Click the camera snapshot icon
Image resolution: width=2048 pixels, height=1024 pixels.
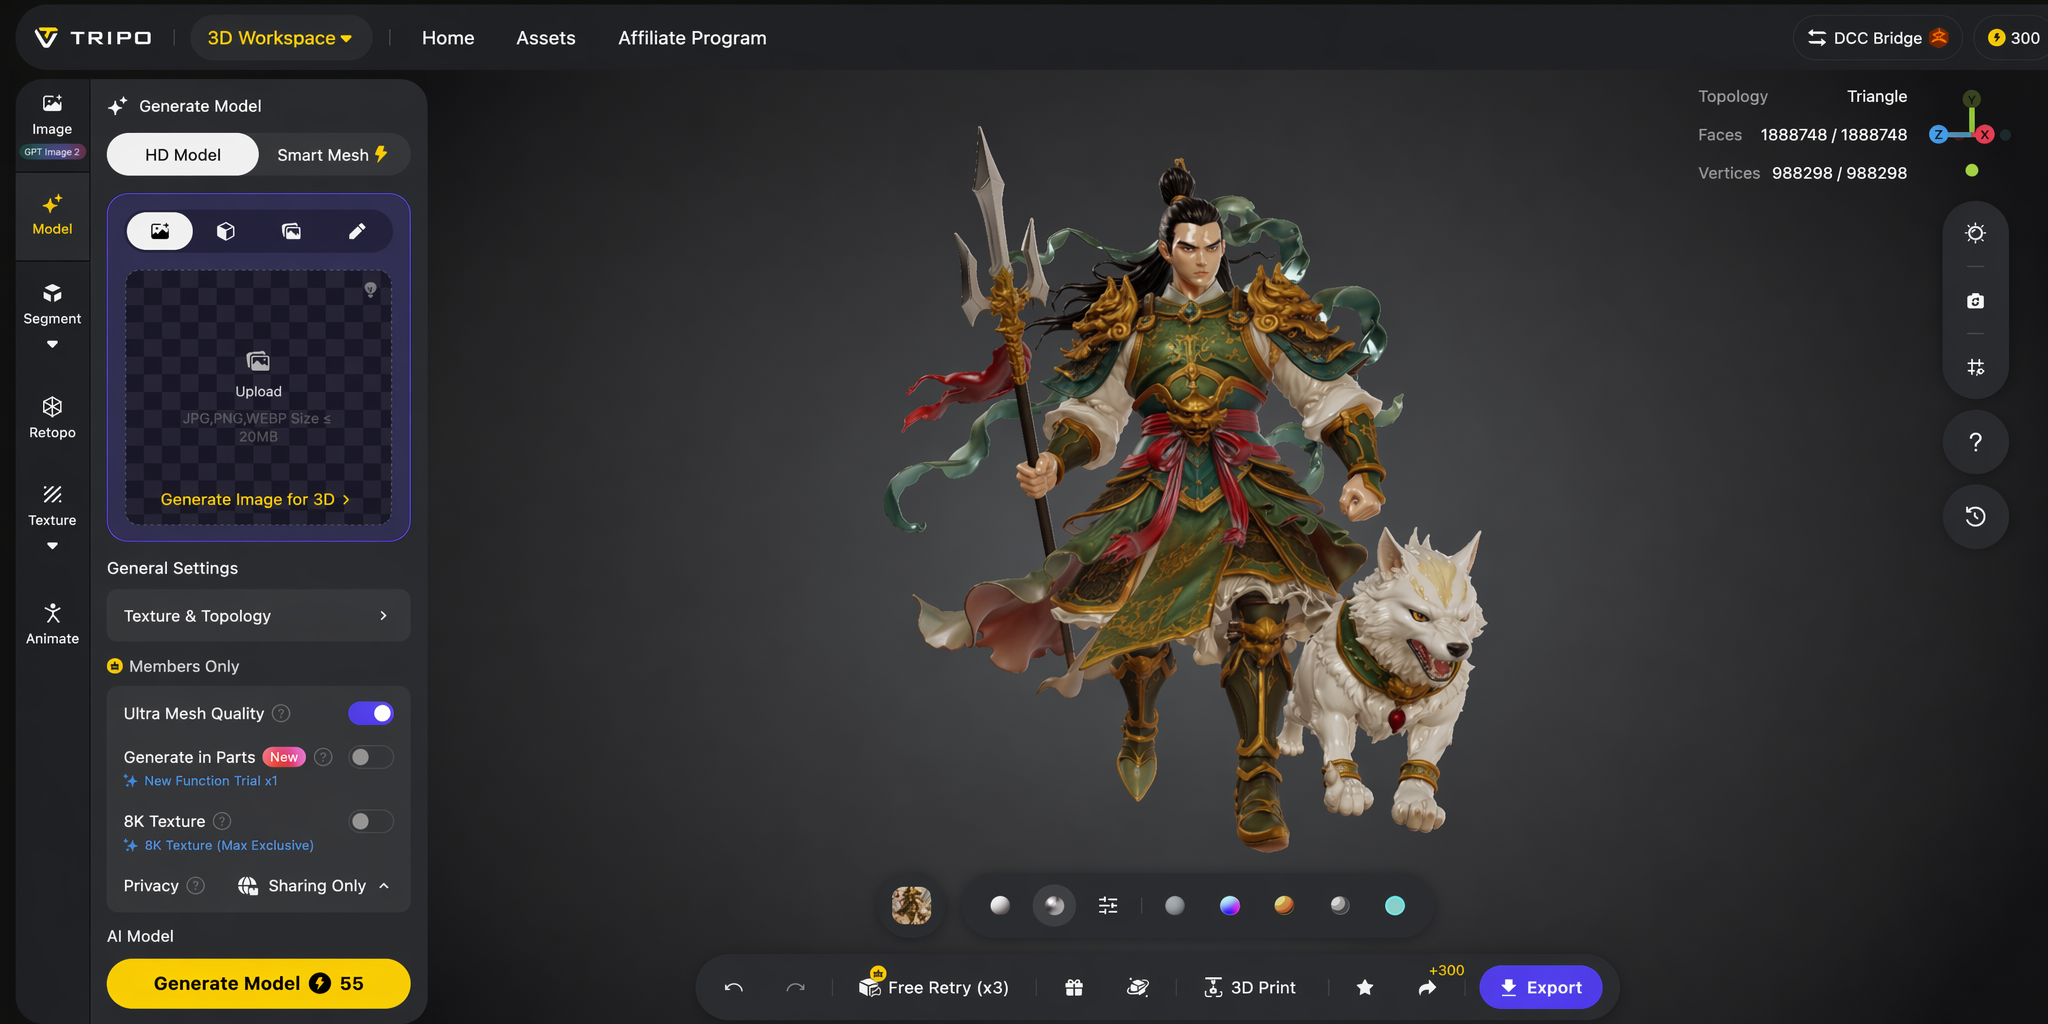click(x=1975, y=301)
